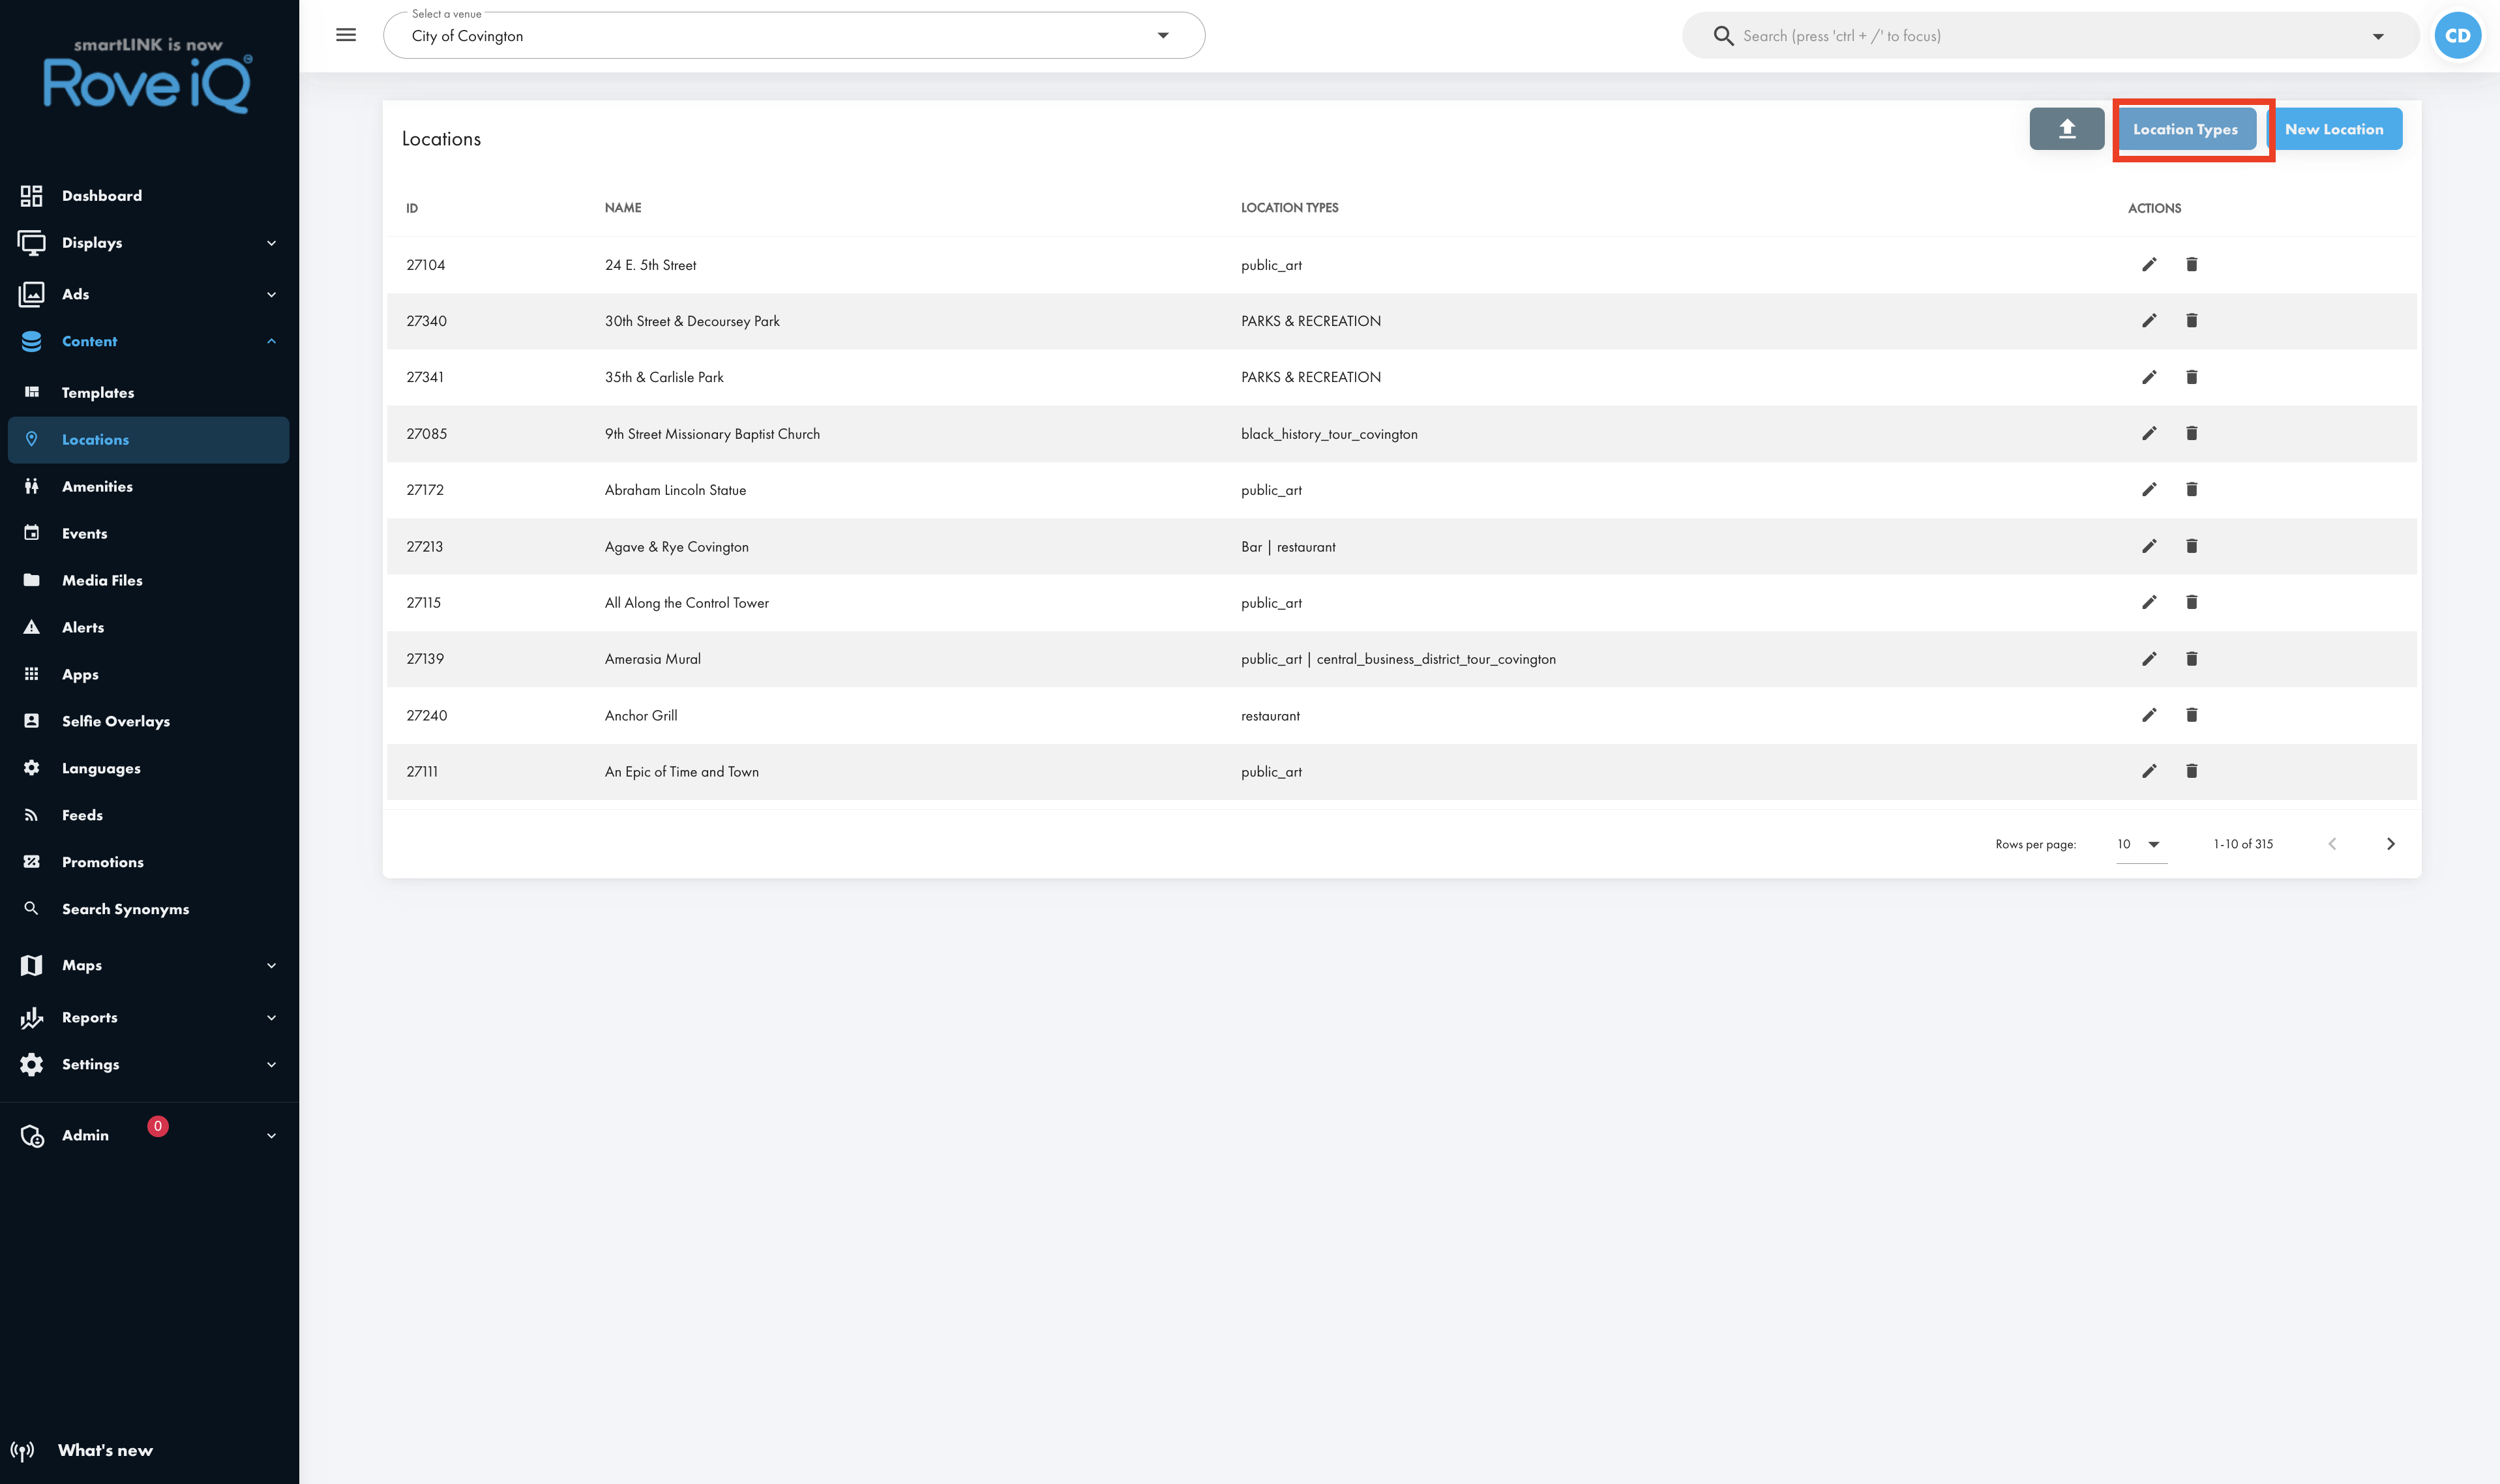Open Apps in the sidebar

coord(148,674)
